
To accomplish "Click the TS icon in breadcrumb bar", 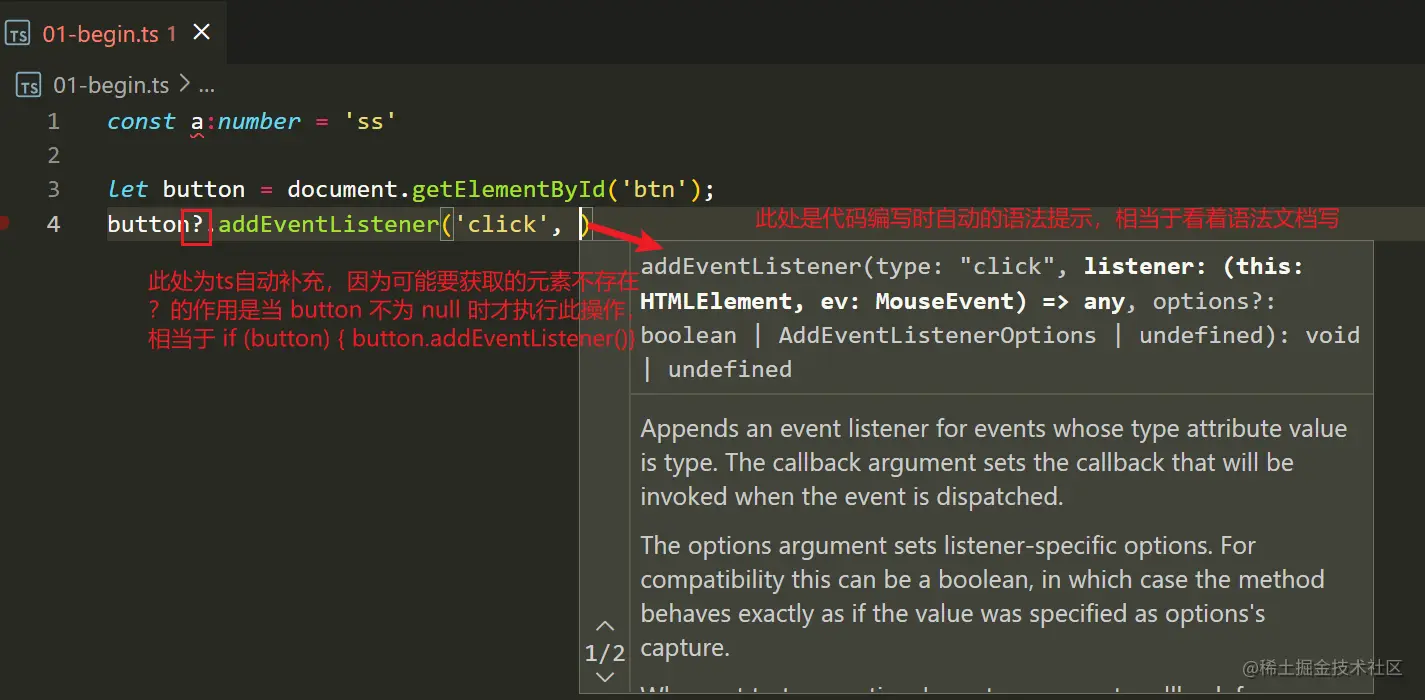I will click(x=29, y=86).
